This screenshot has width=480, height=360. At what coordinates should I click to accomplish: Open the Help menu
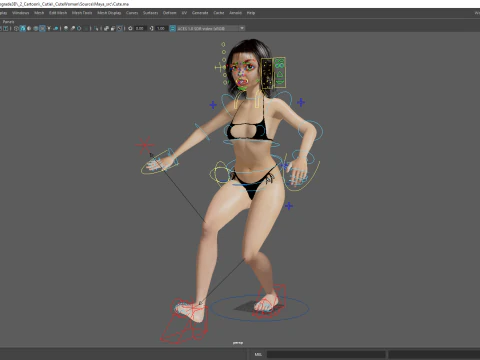click(251, 13)
